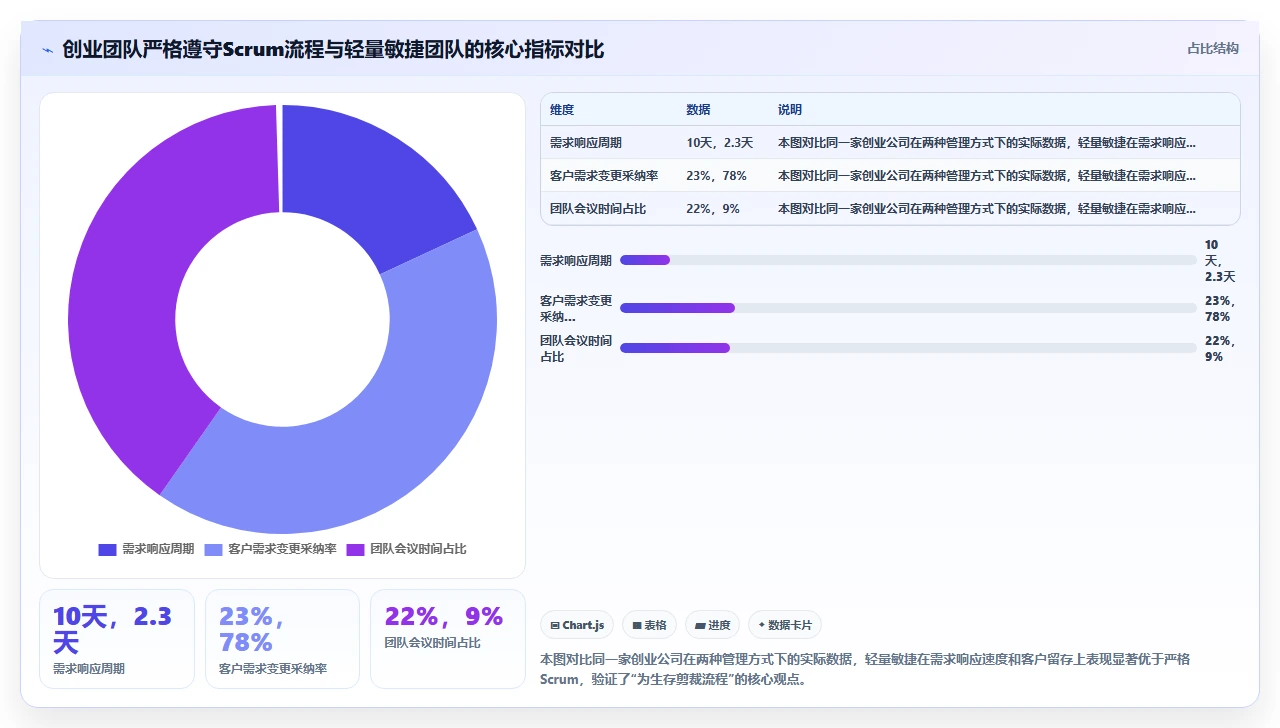The image size is (1280, 728).
Task: Click table cell 团队会议时间占比
Action: pos(598,209)
